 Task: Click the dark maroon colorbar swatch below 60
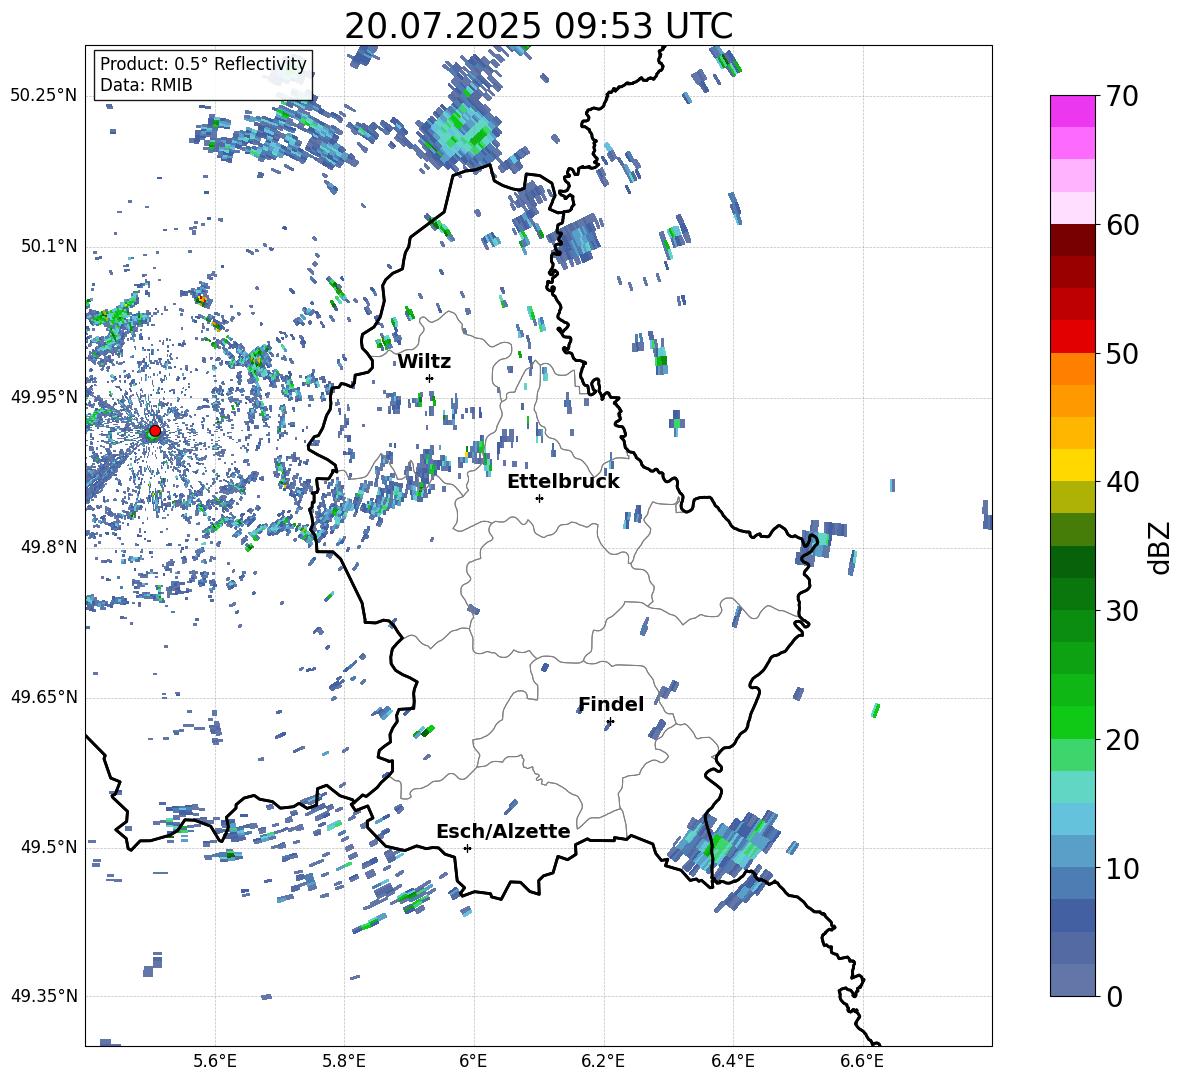pos(1072,240)
